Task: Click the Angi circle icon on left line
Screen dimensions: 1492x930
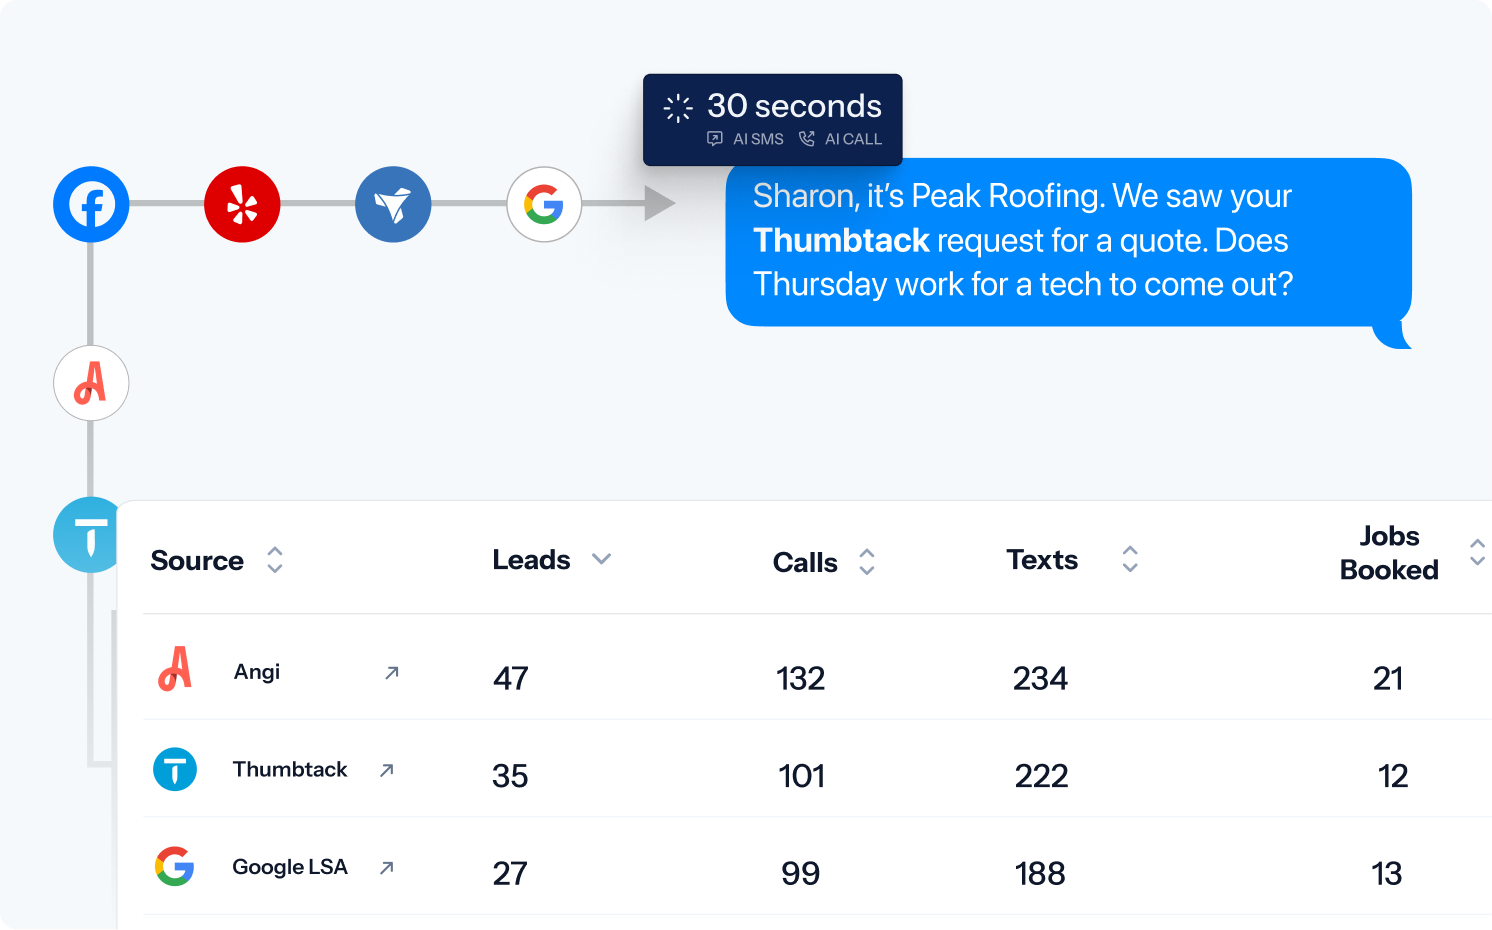Action: coord(91,383)
